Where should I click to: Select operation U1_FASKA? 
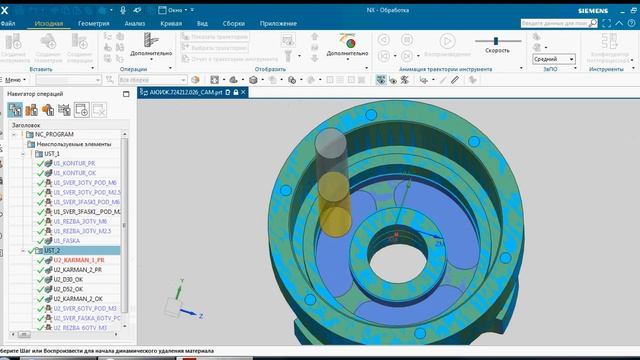(x=67, y=241)
